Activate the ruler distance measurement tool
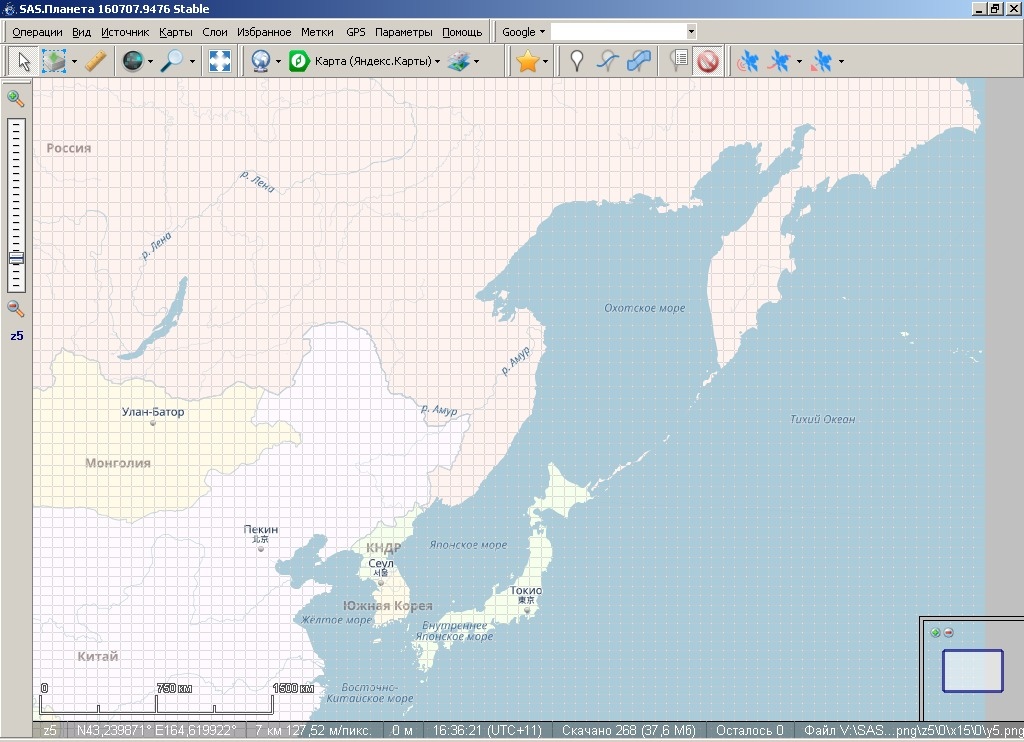The height and width of the screenshot is (742, 1024). (x=96, y=62)
